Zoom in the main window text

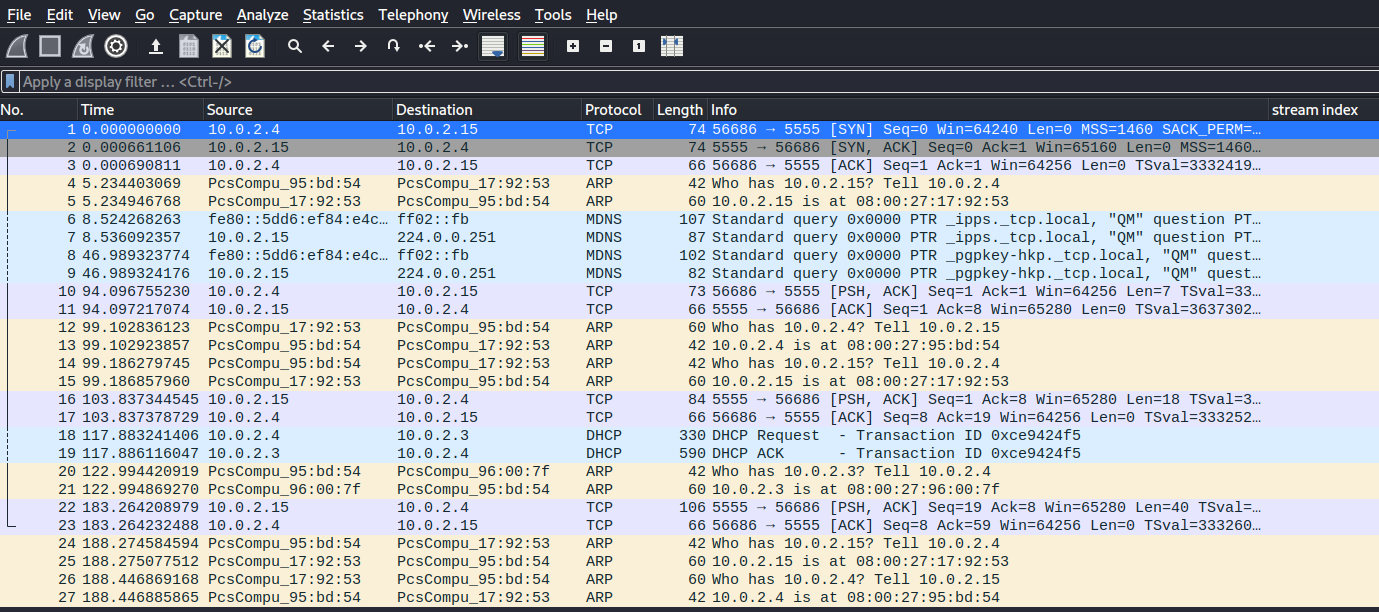[x=572, y=46]
